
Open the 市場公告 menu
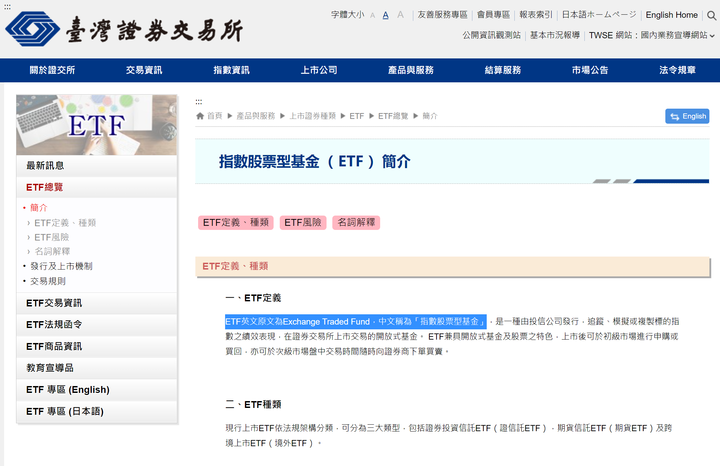click(590, 70)
